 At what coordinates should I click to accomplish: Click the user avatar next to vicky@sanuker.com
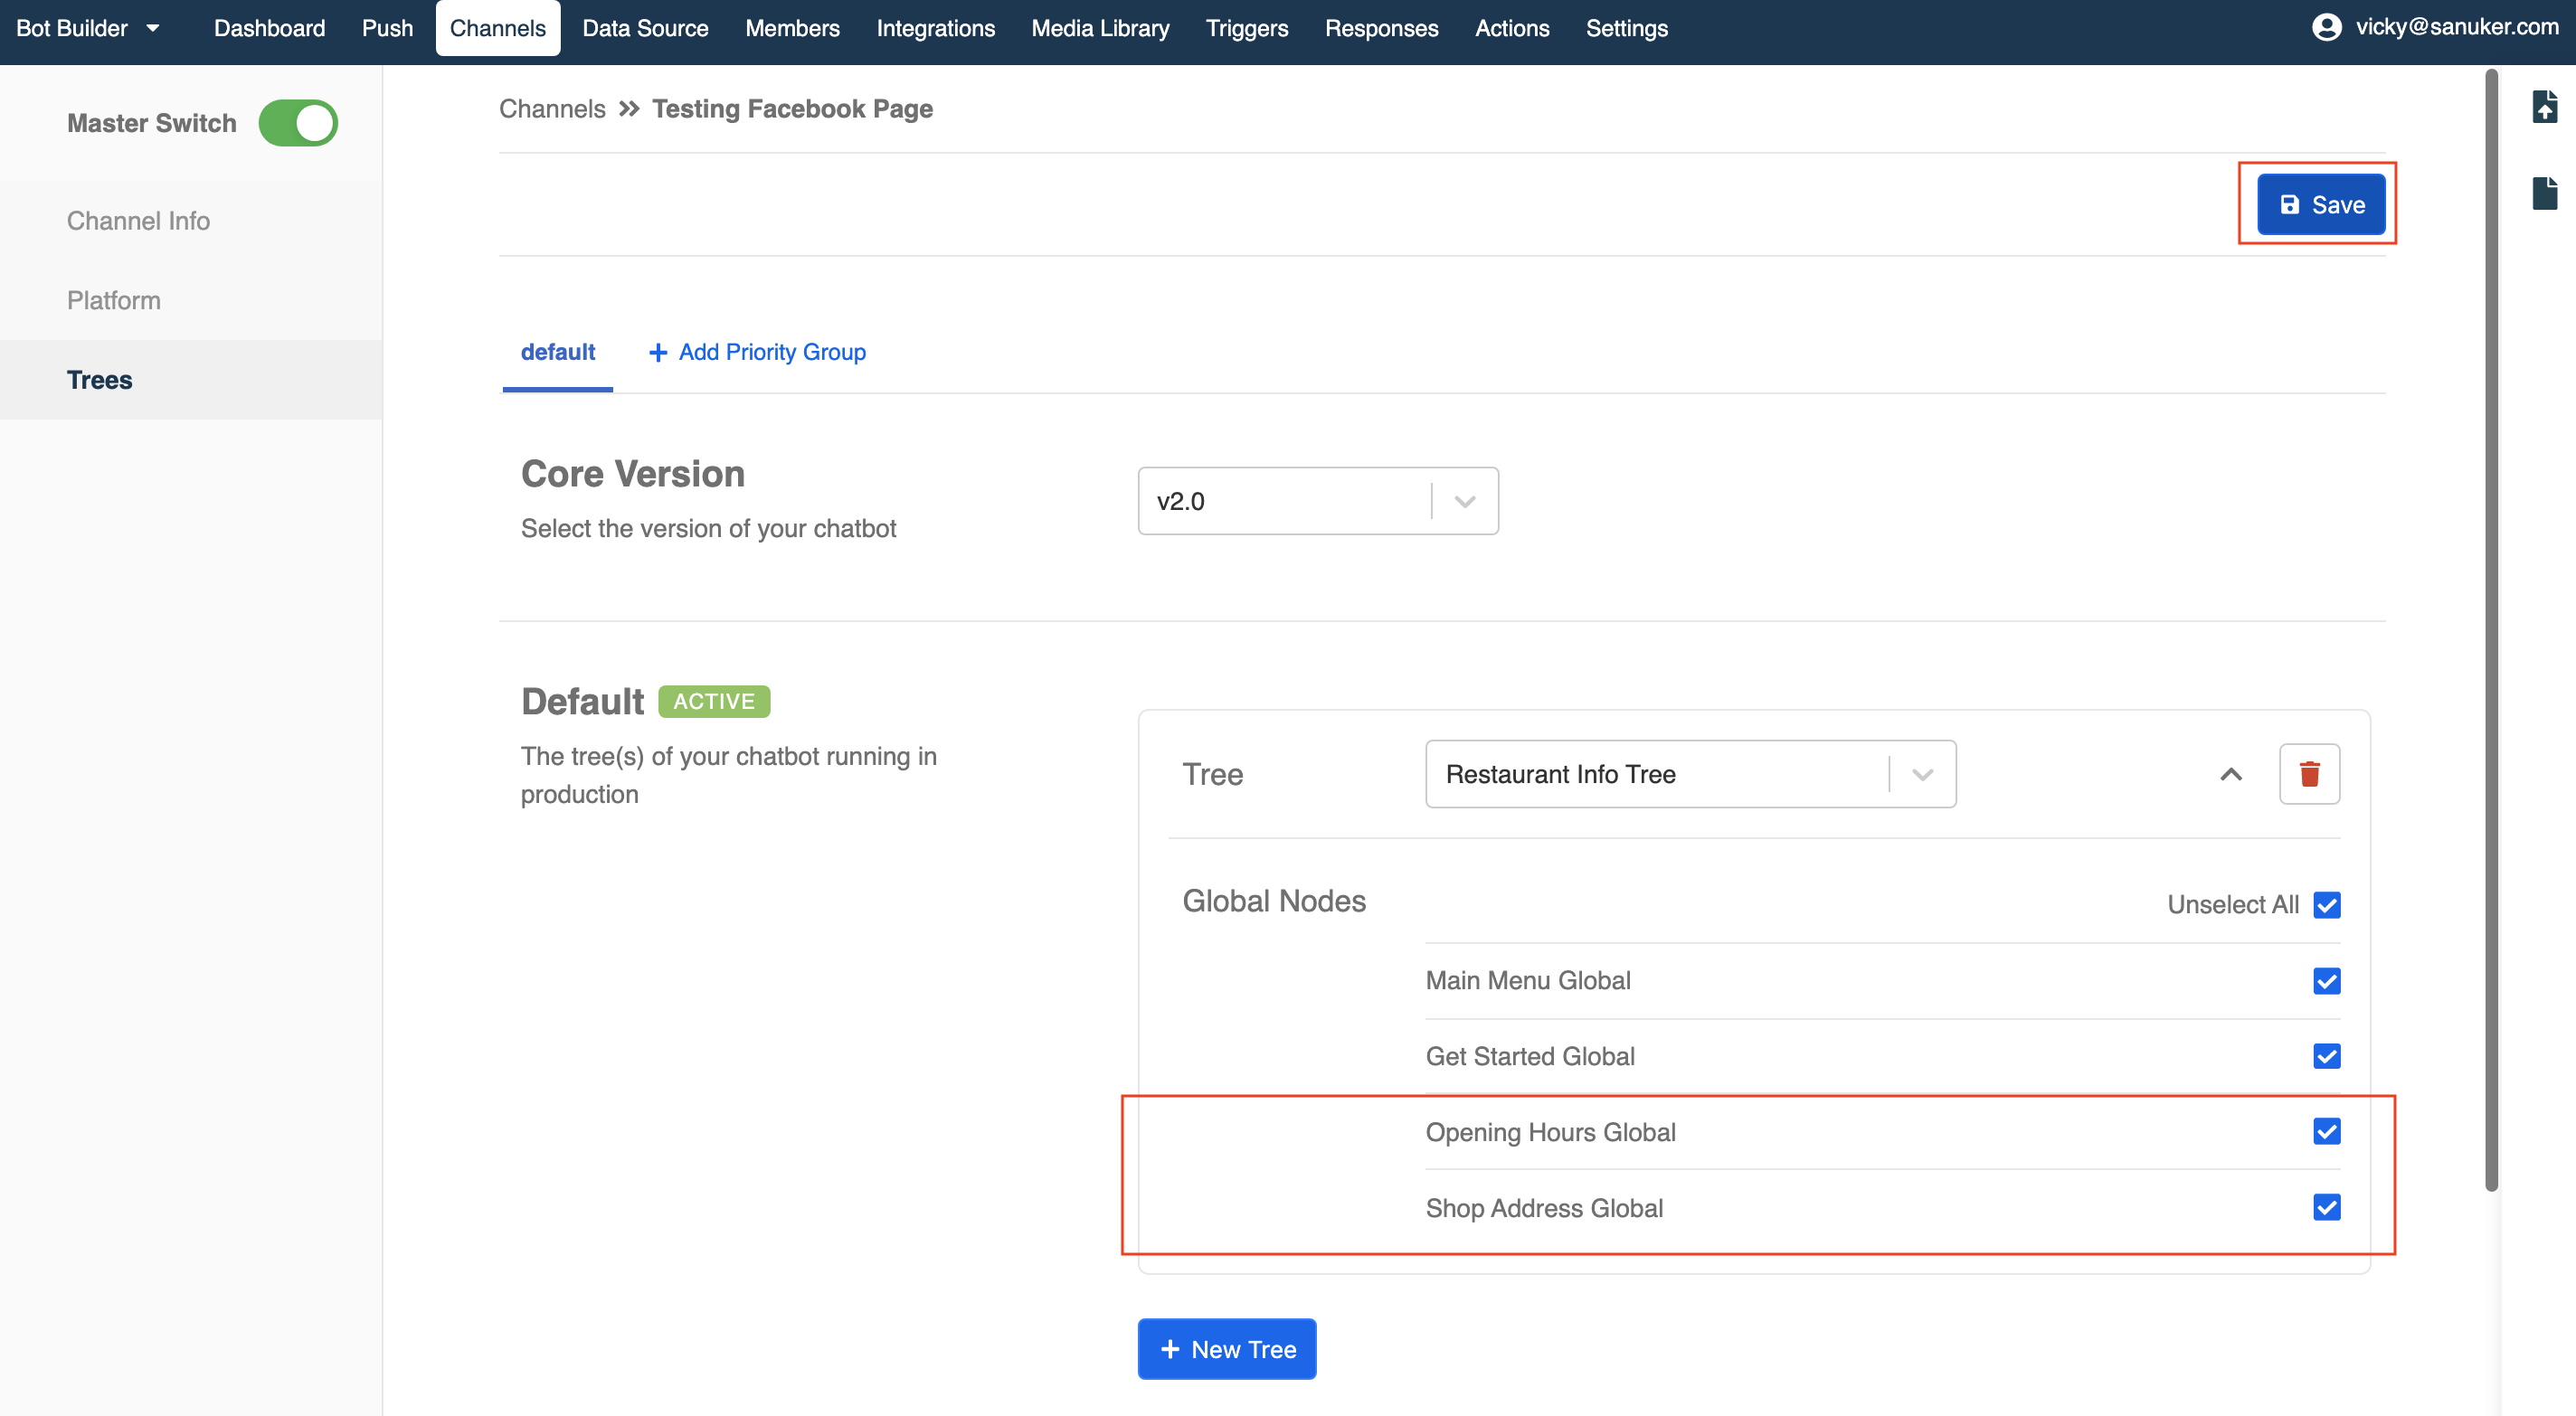(2327, 26)
